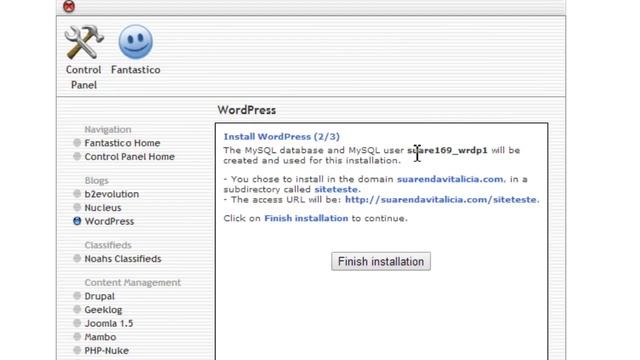Click the bullet next to Noahs Classifieds
The width and height of the screenshot is (640, 360).
[77, 258]
